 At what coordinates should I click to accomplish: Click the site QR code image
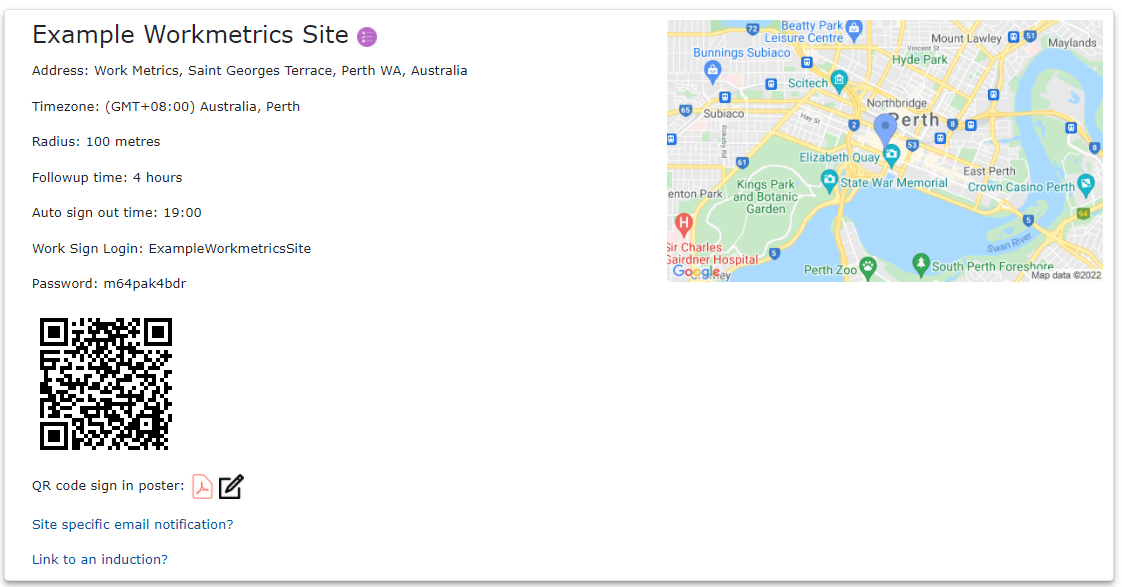(106, 384)
